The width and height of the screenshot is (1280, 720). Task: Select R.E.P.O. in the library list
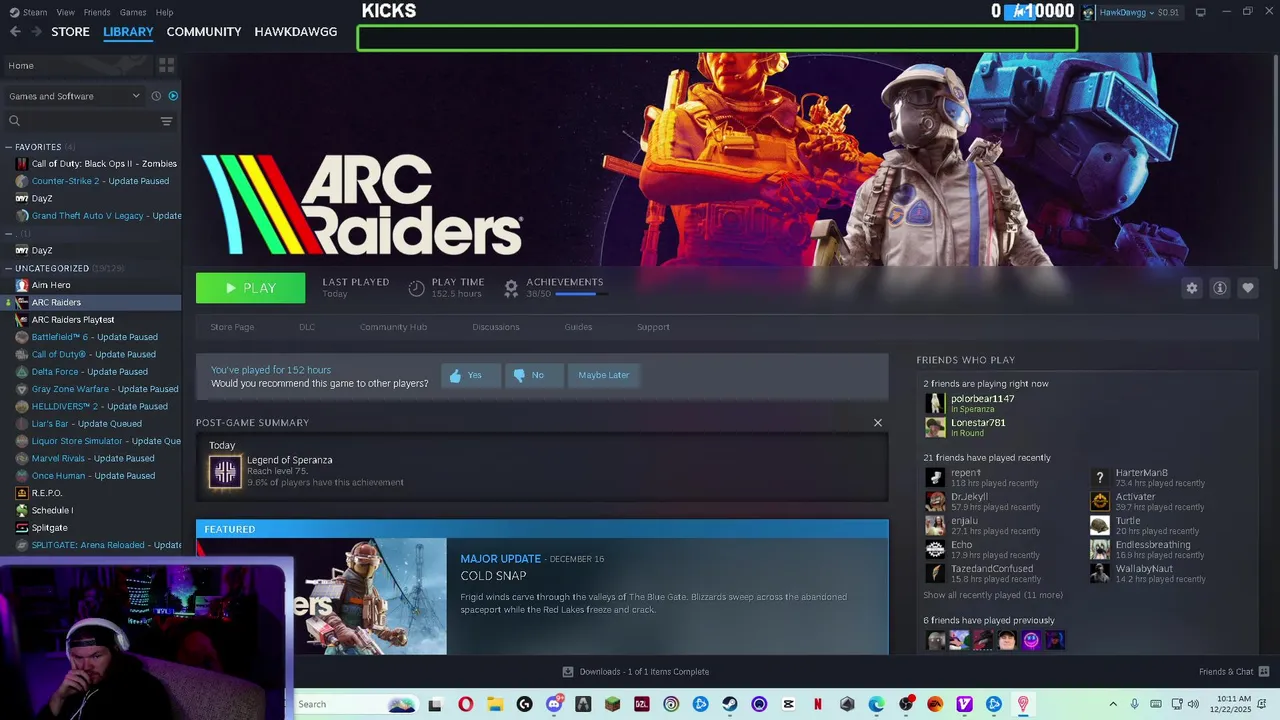tap(47, 493)
